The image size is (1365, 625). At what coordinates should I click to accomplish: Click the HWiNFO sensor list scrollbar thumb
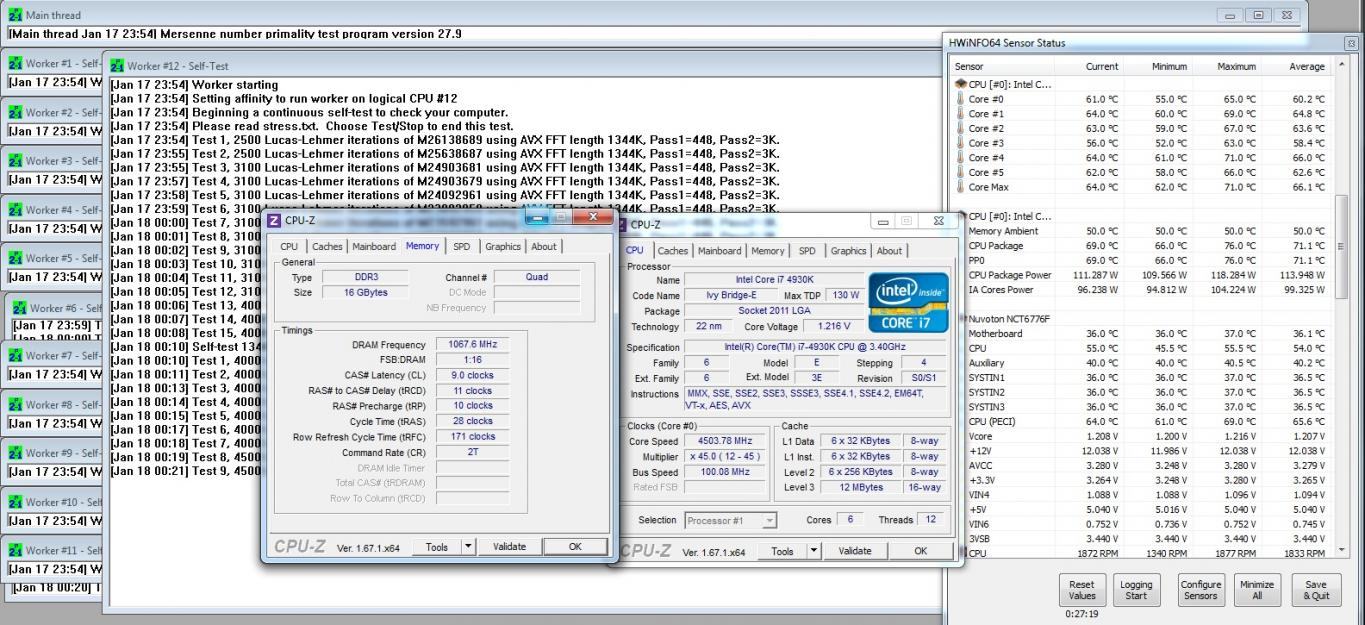pos(1342,246)
